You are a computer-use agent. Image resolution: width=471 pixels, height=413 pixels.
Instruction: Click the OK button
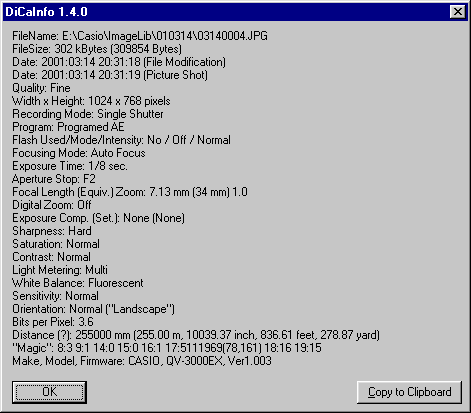point(49,392)
